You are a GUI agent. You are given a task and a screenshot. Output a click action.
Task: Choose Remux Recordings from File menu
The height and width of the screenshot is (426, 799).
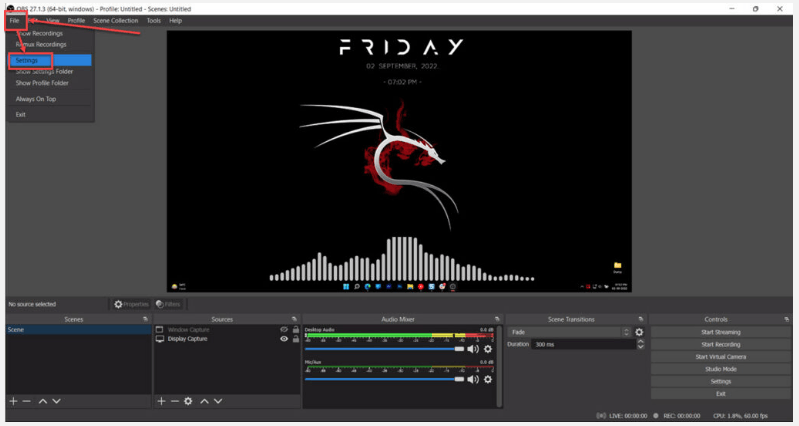click(x=41, y=44)
